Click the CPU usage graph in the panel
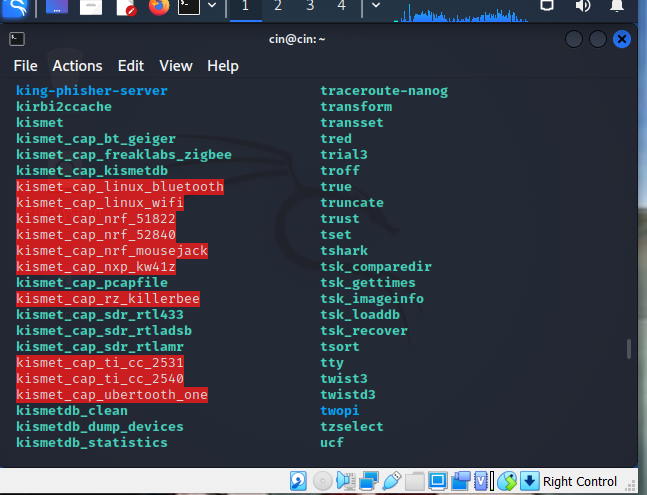Viewport: 647px width, 495px height. coord(460,12)
